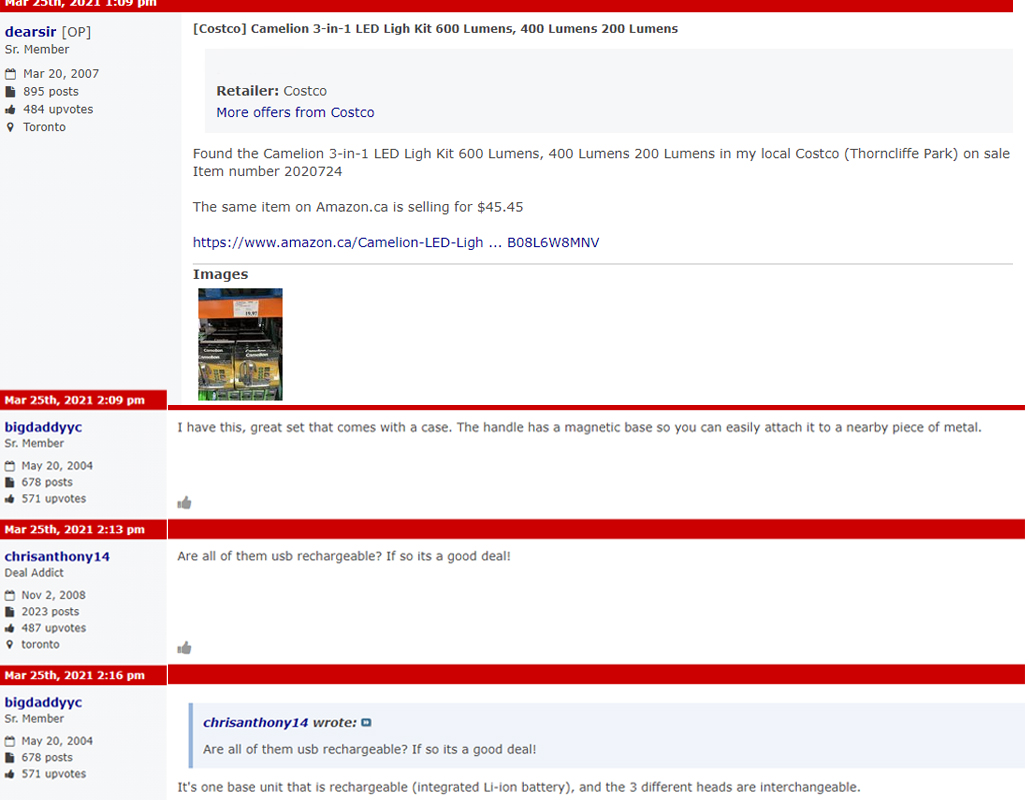
Task: Open post permalink Mar 25th, 2021 2:16 pm
Action: pyautogui.click(x=75, y=675)
